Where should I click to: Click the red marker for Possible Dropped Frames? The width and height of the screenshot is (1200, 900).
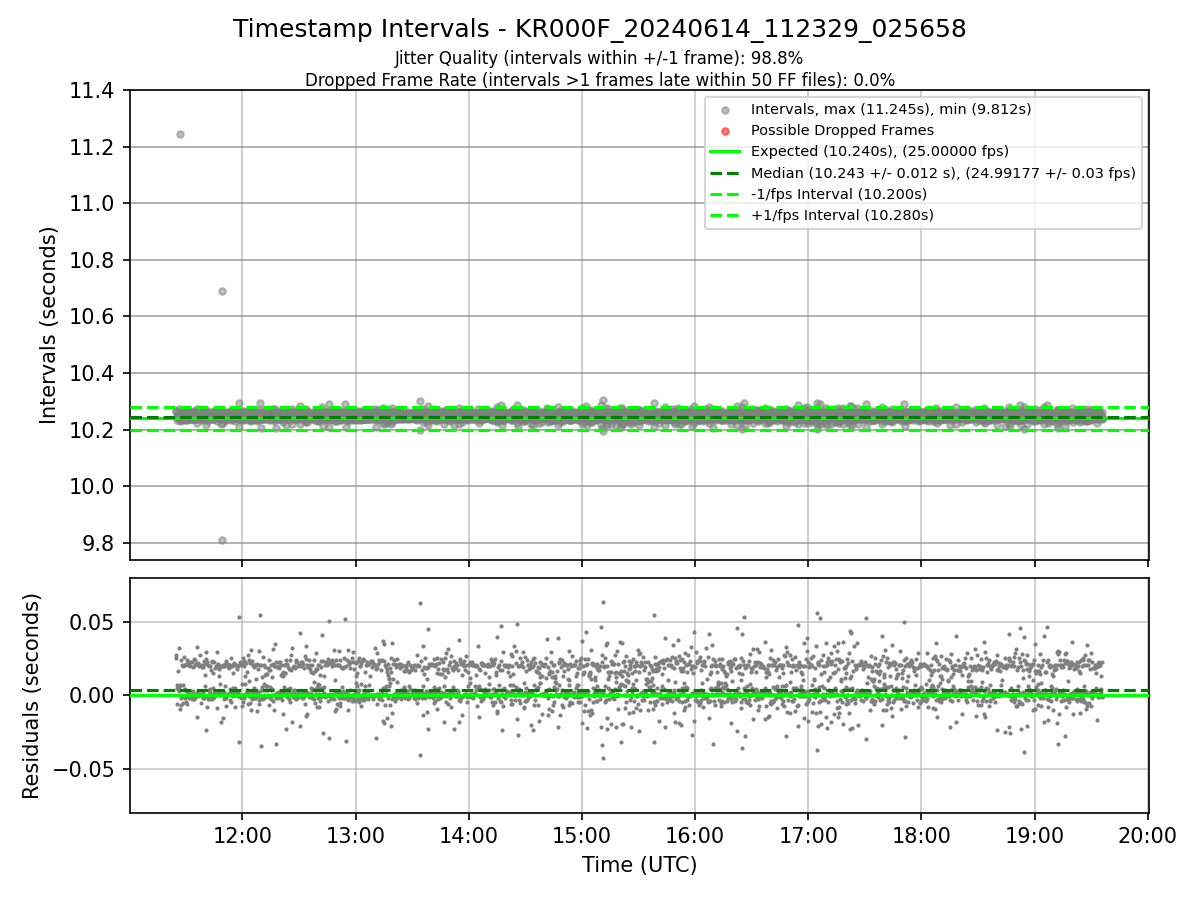726,130
